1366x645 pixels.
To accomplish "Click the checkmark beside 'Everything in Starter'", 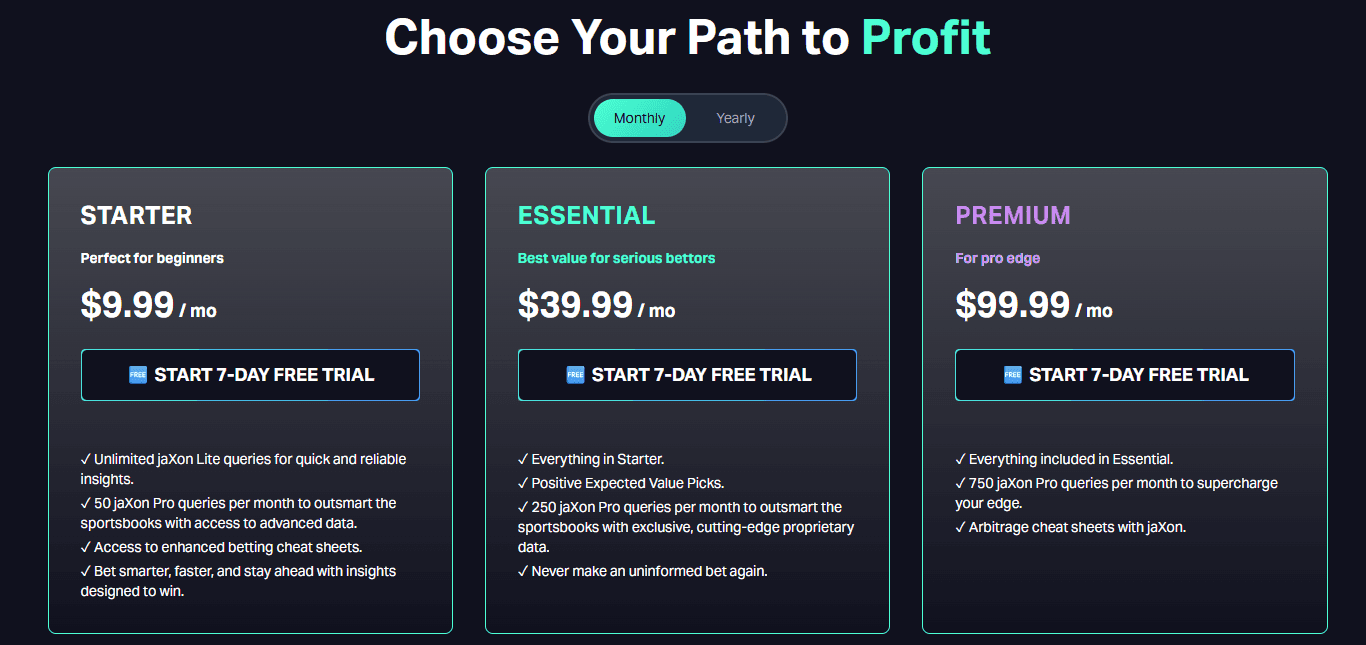I will [523, 458].
